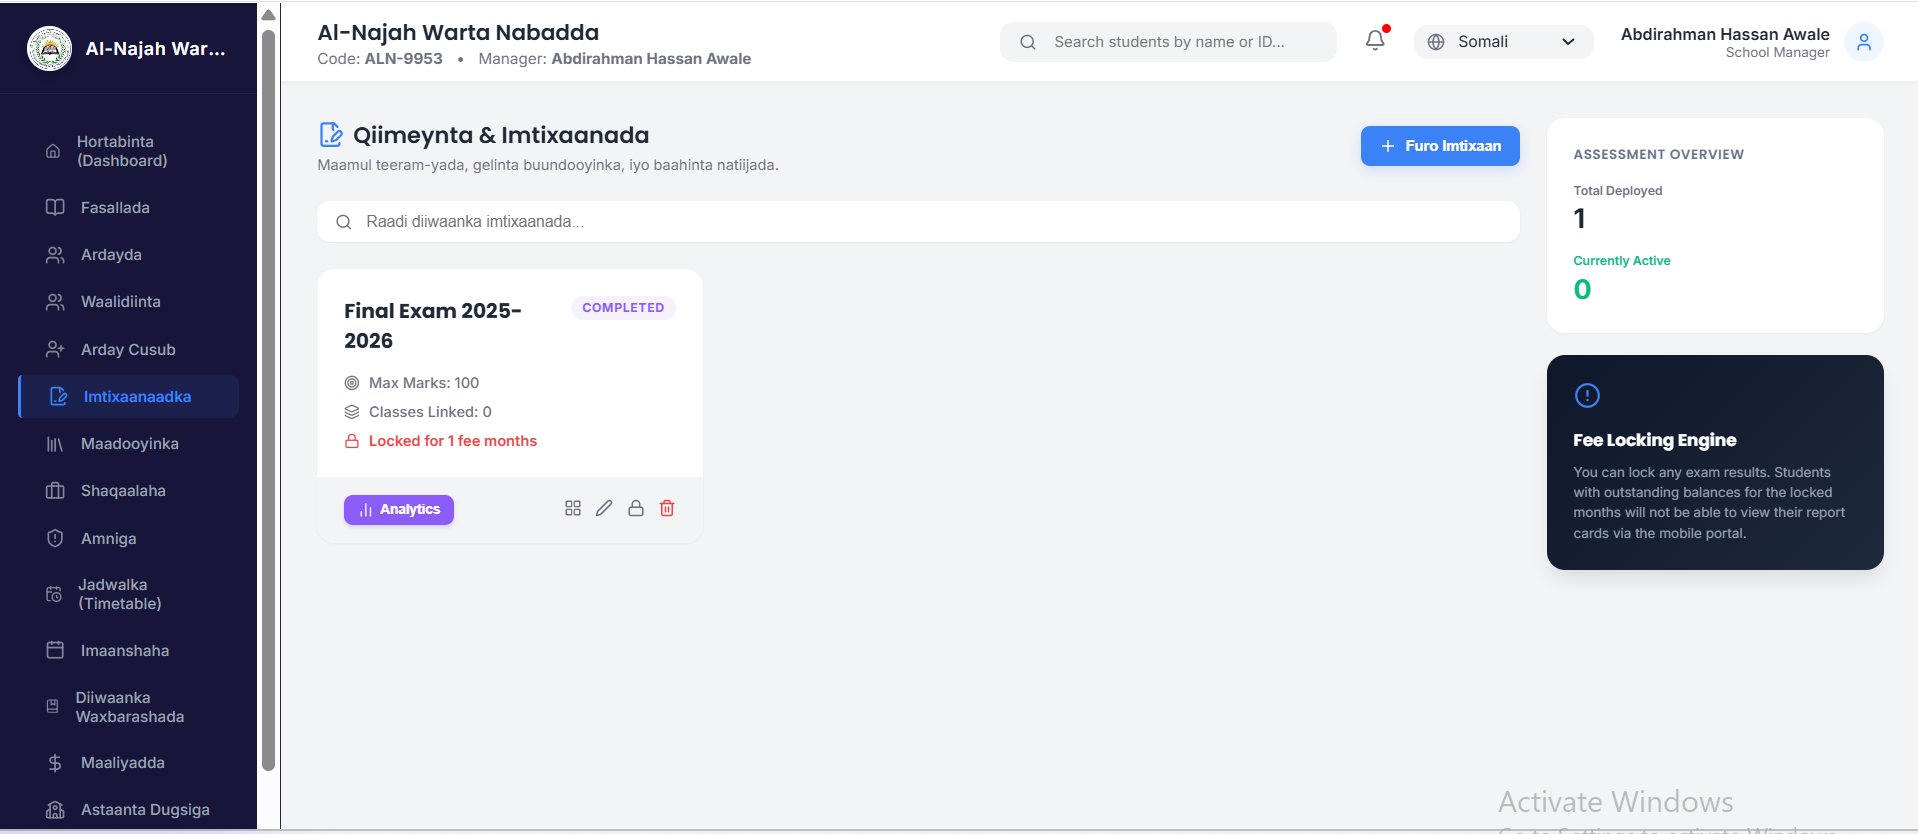Viewport: 1918px width, 834px height.
Task: Click the pencil edit icon on exam card
Action: (604, 508)
